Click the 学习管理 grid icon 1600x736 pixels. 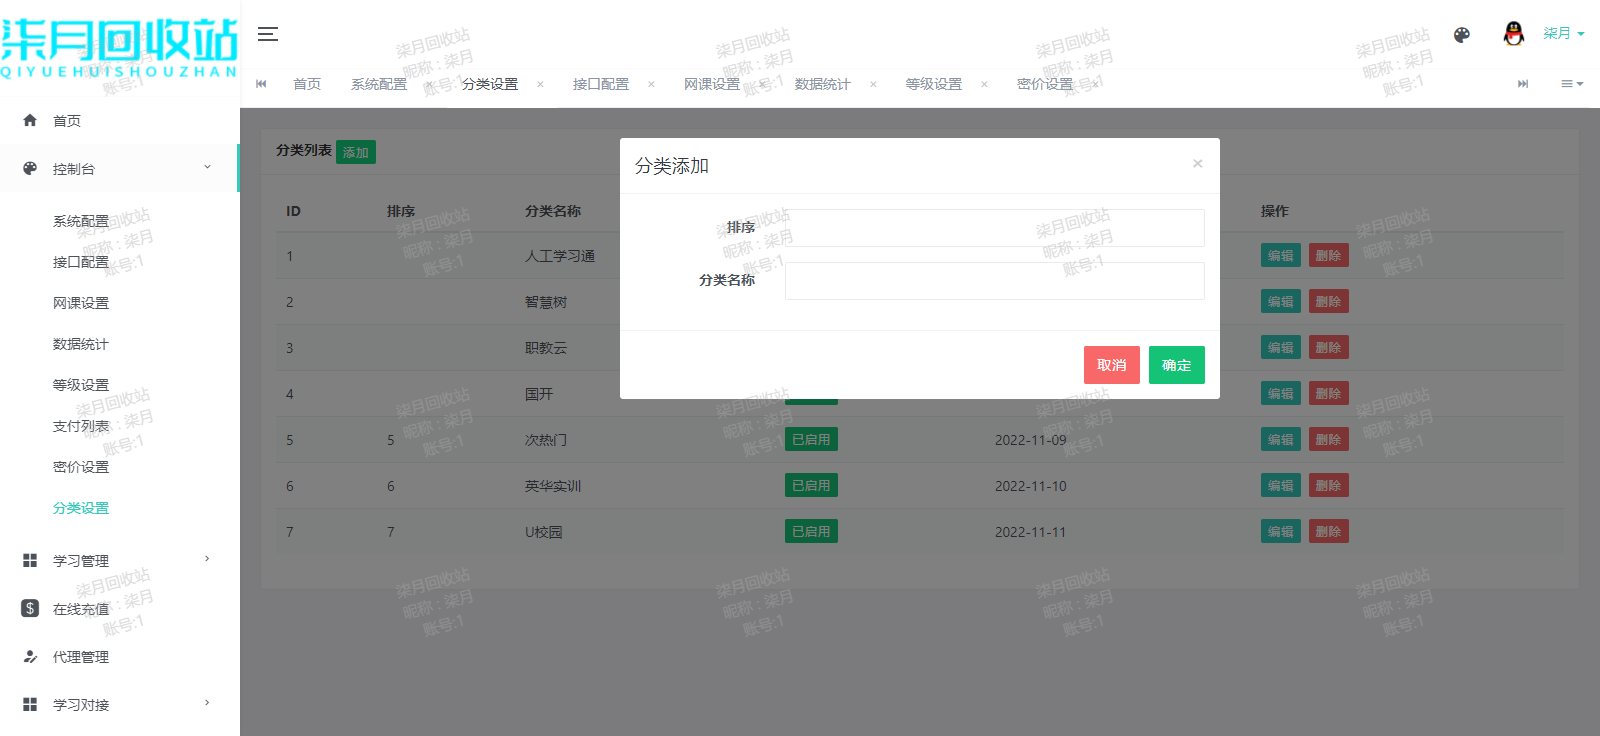[30, 560]
